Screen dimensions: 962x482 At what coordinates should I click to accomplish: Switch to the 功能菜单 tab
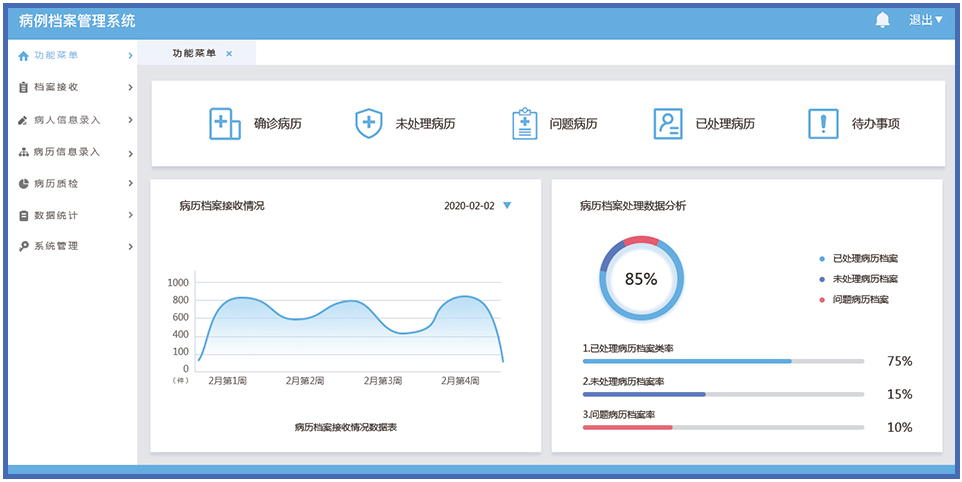193,54
